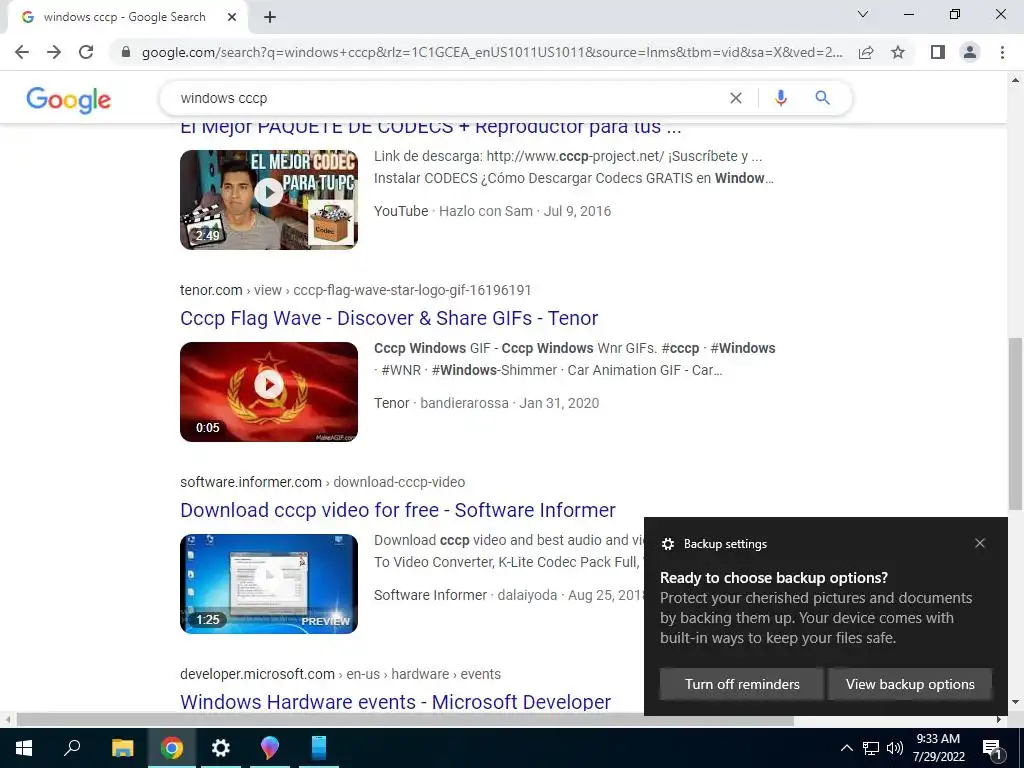Open Cccp Flag Wave Tenor result
The height and width of the screenshot is (768, 1024).
coord(389,318)
